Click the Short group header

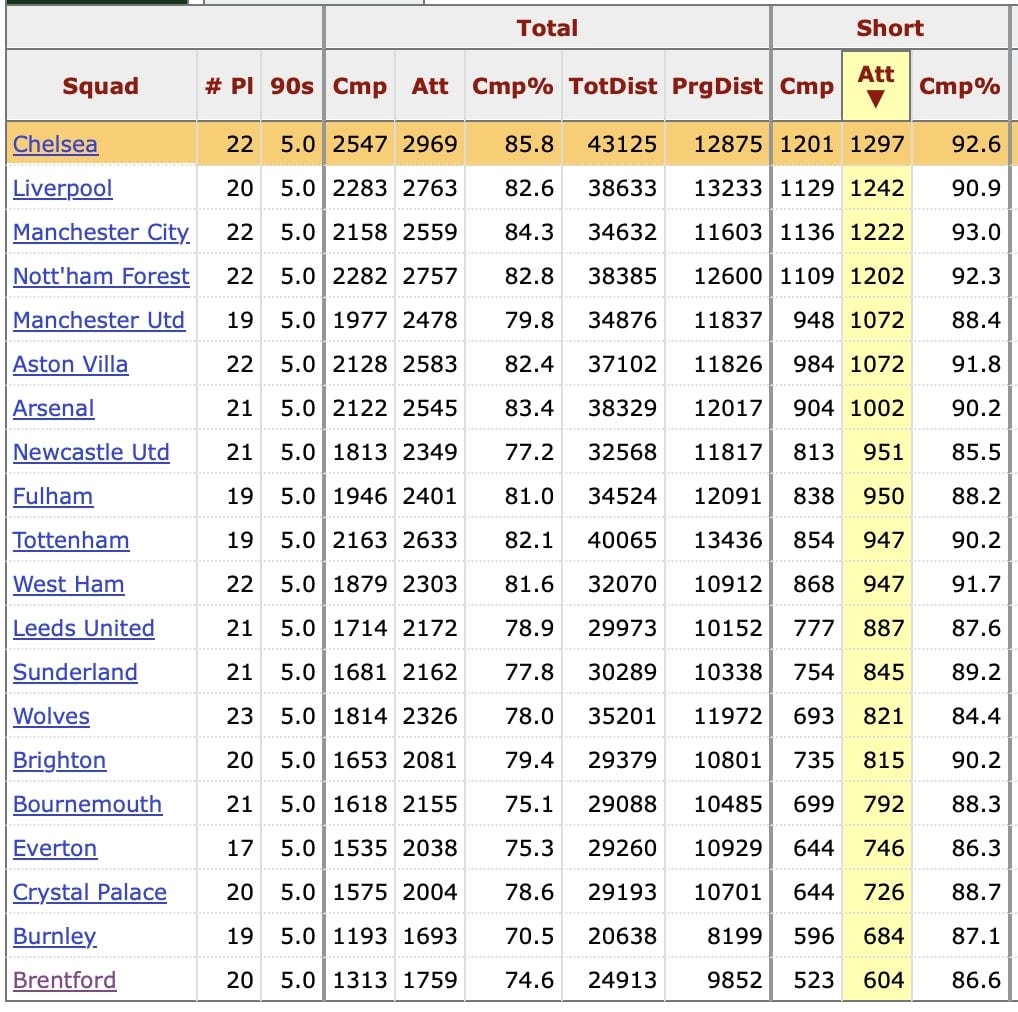coord(890,28)
